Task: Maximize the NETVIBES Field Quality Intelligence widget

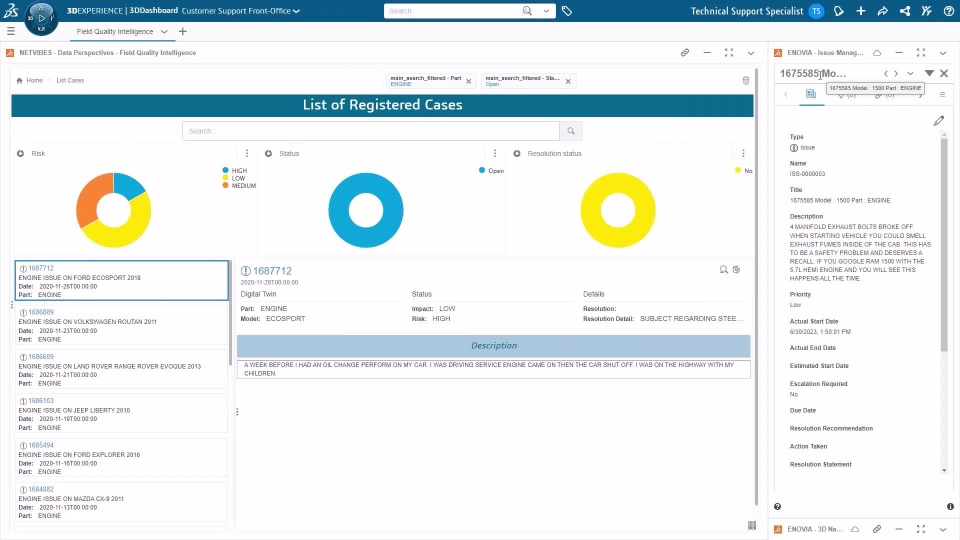Action: coord(729,53)
